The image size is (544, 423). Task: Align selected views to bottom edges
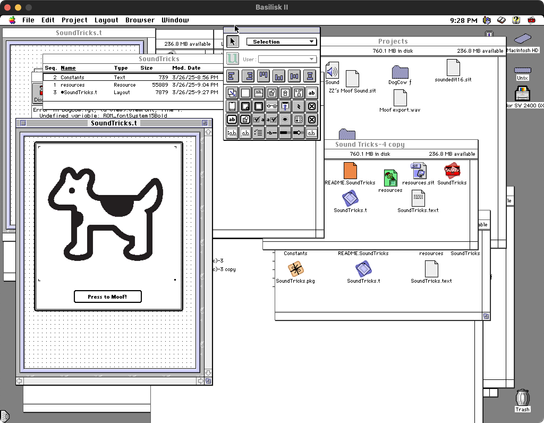[x=279, y=75]
